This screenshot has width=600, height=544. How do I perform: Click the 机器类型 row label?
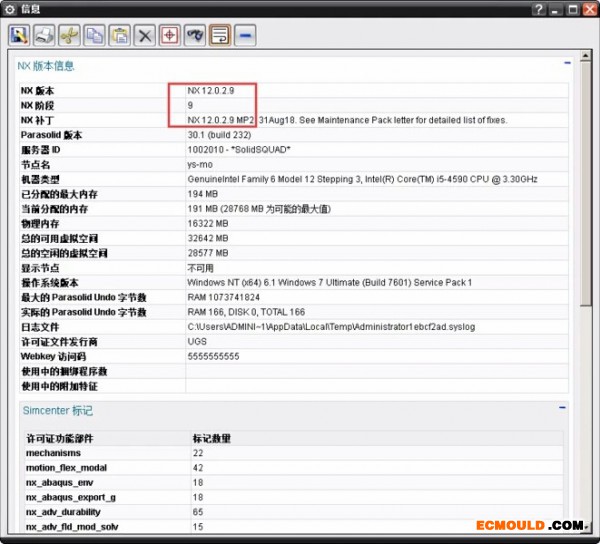pos(40,179)
